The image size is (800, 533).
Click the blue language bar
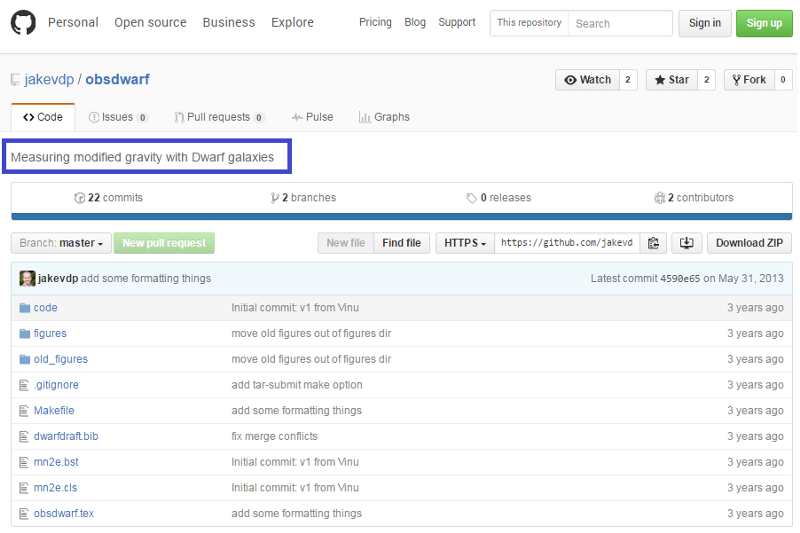(x=402, y=216)
